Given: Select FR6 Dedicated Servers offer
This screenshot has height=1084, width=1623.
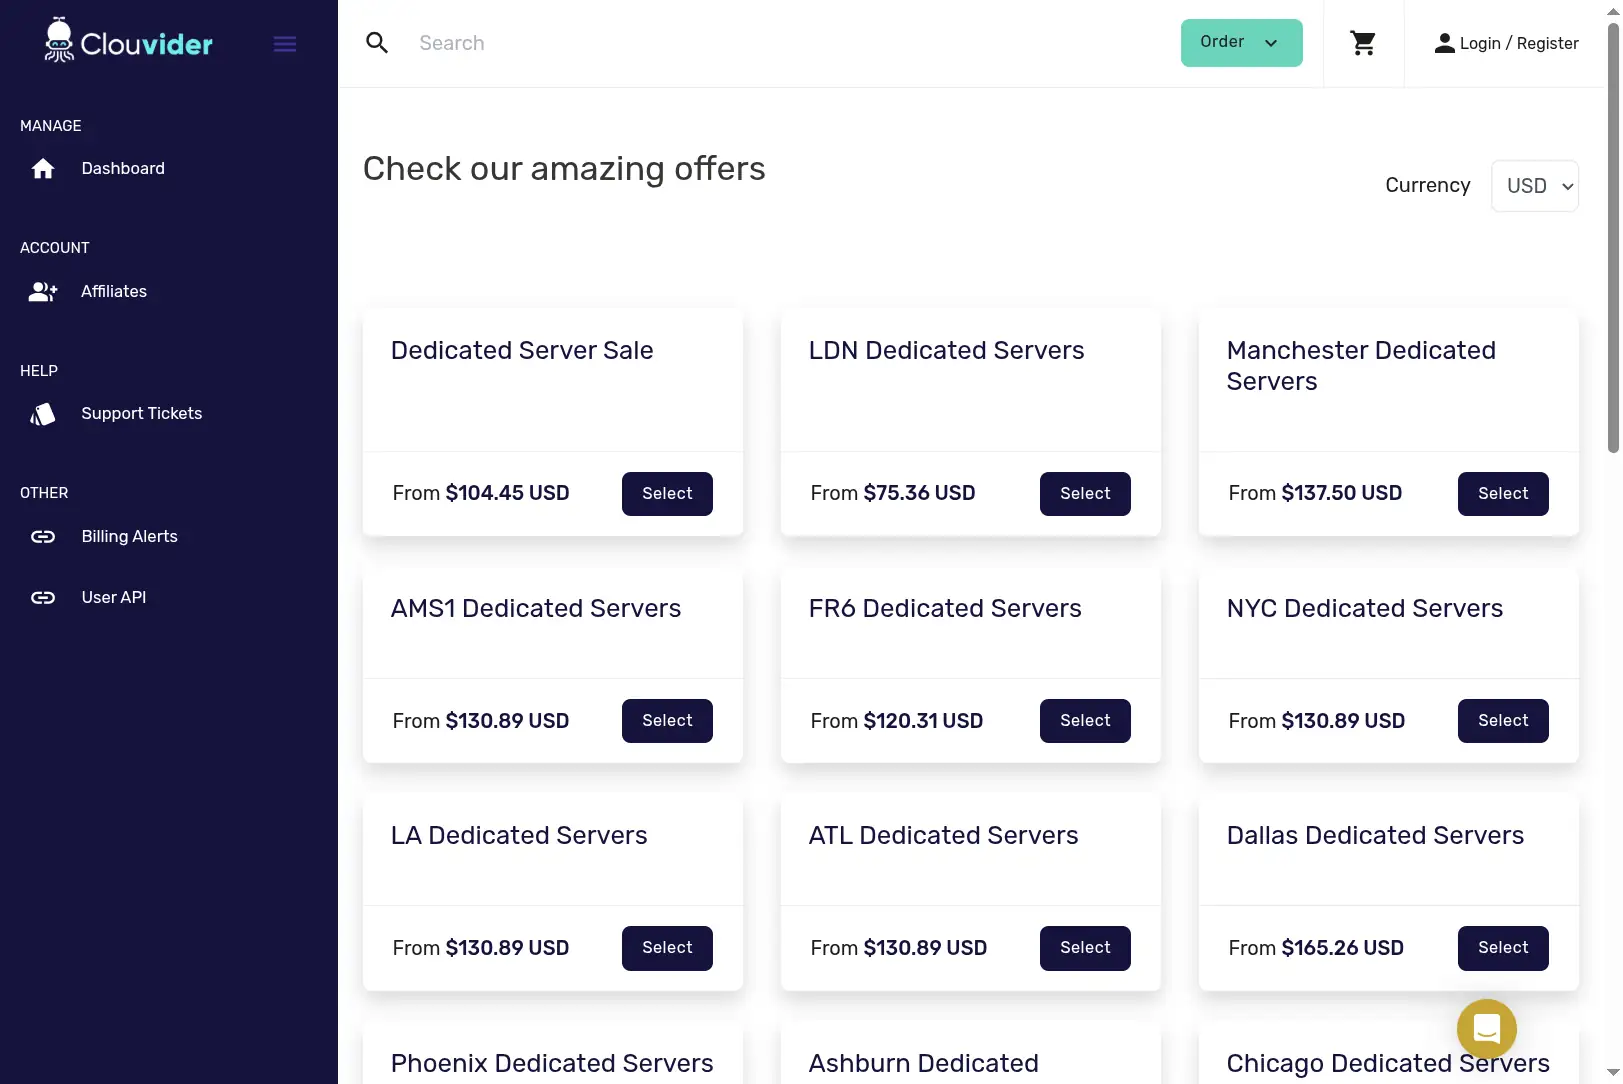Looking at the screenshot, I should point(1085,721).
